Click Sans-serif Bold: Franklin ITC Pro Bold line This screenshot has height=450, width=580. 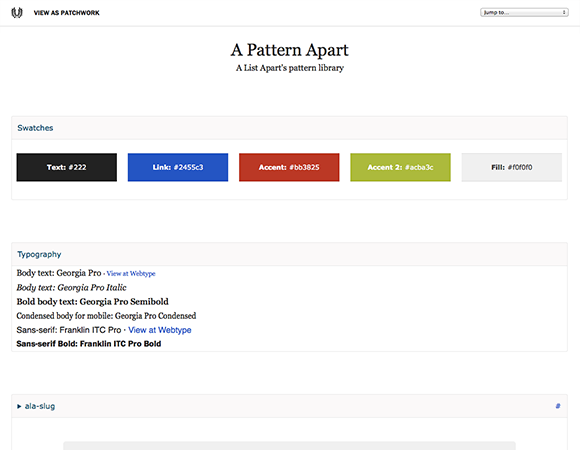(x=89, y=344)
